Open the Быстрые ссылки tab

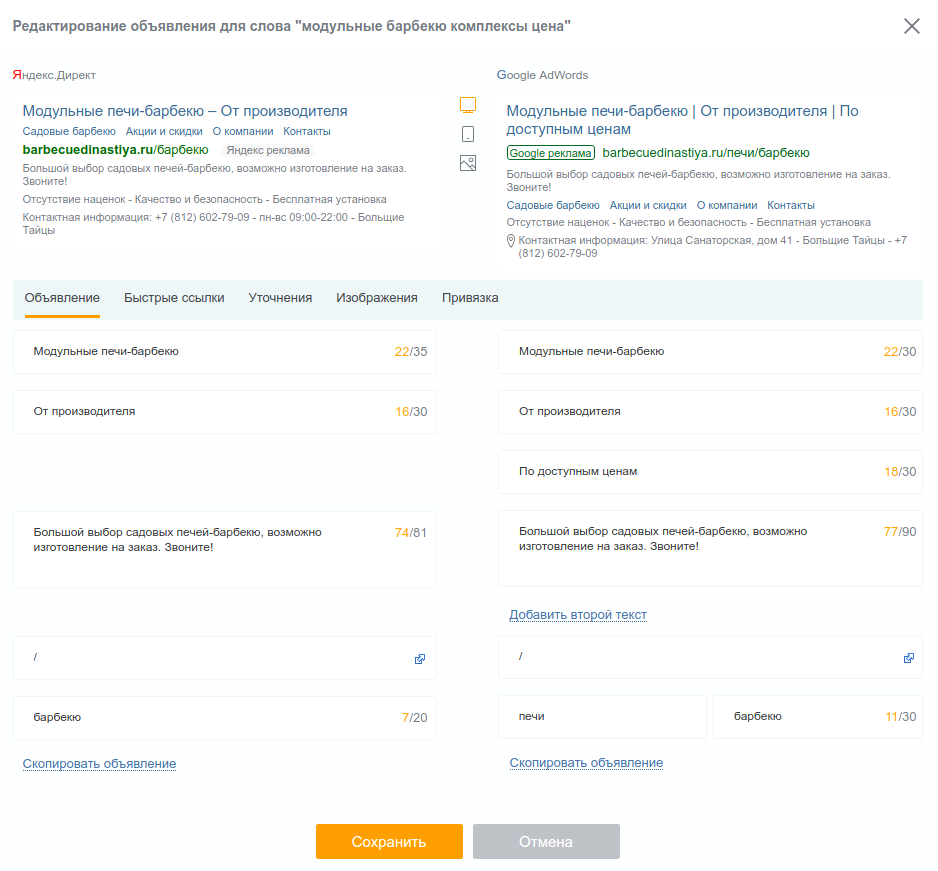pyautogui.click(x=174, y=298)
